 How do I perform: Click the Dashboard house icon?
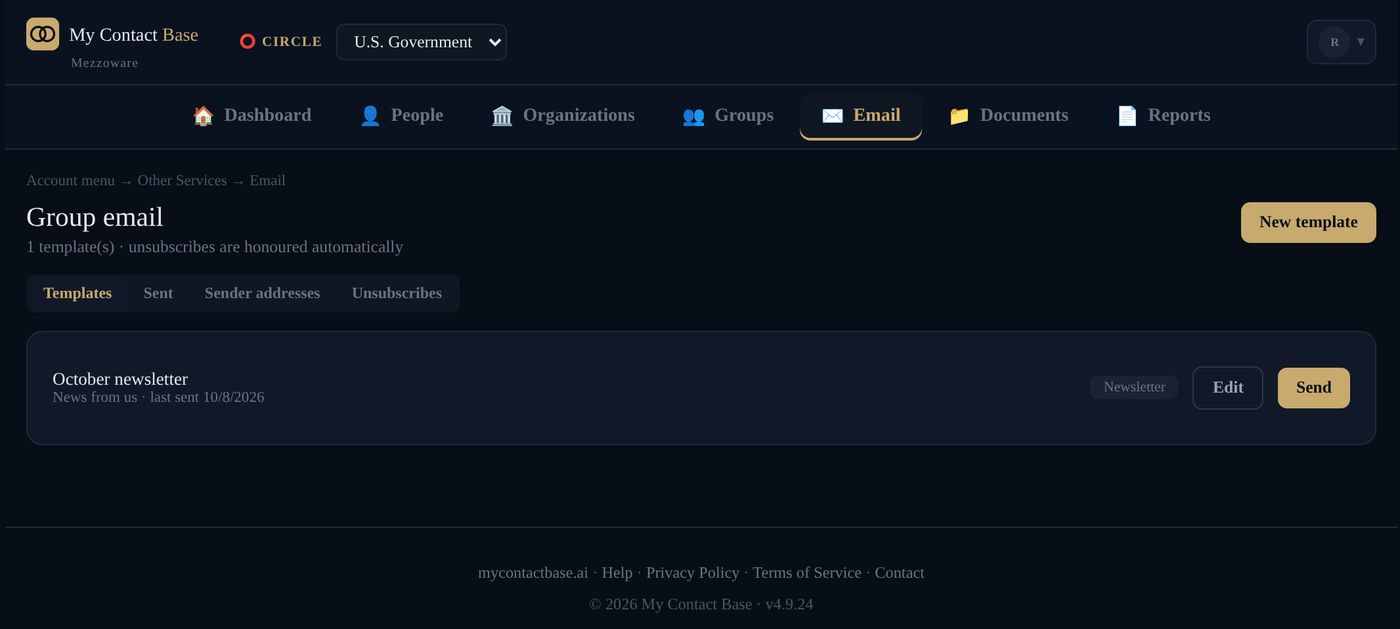(203, 116)
